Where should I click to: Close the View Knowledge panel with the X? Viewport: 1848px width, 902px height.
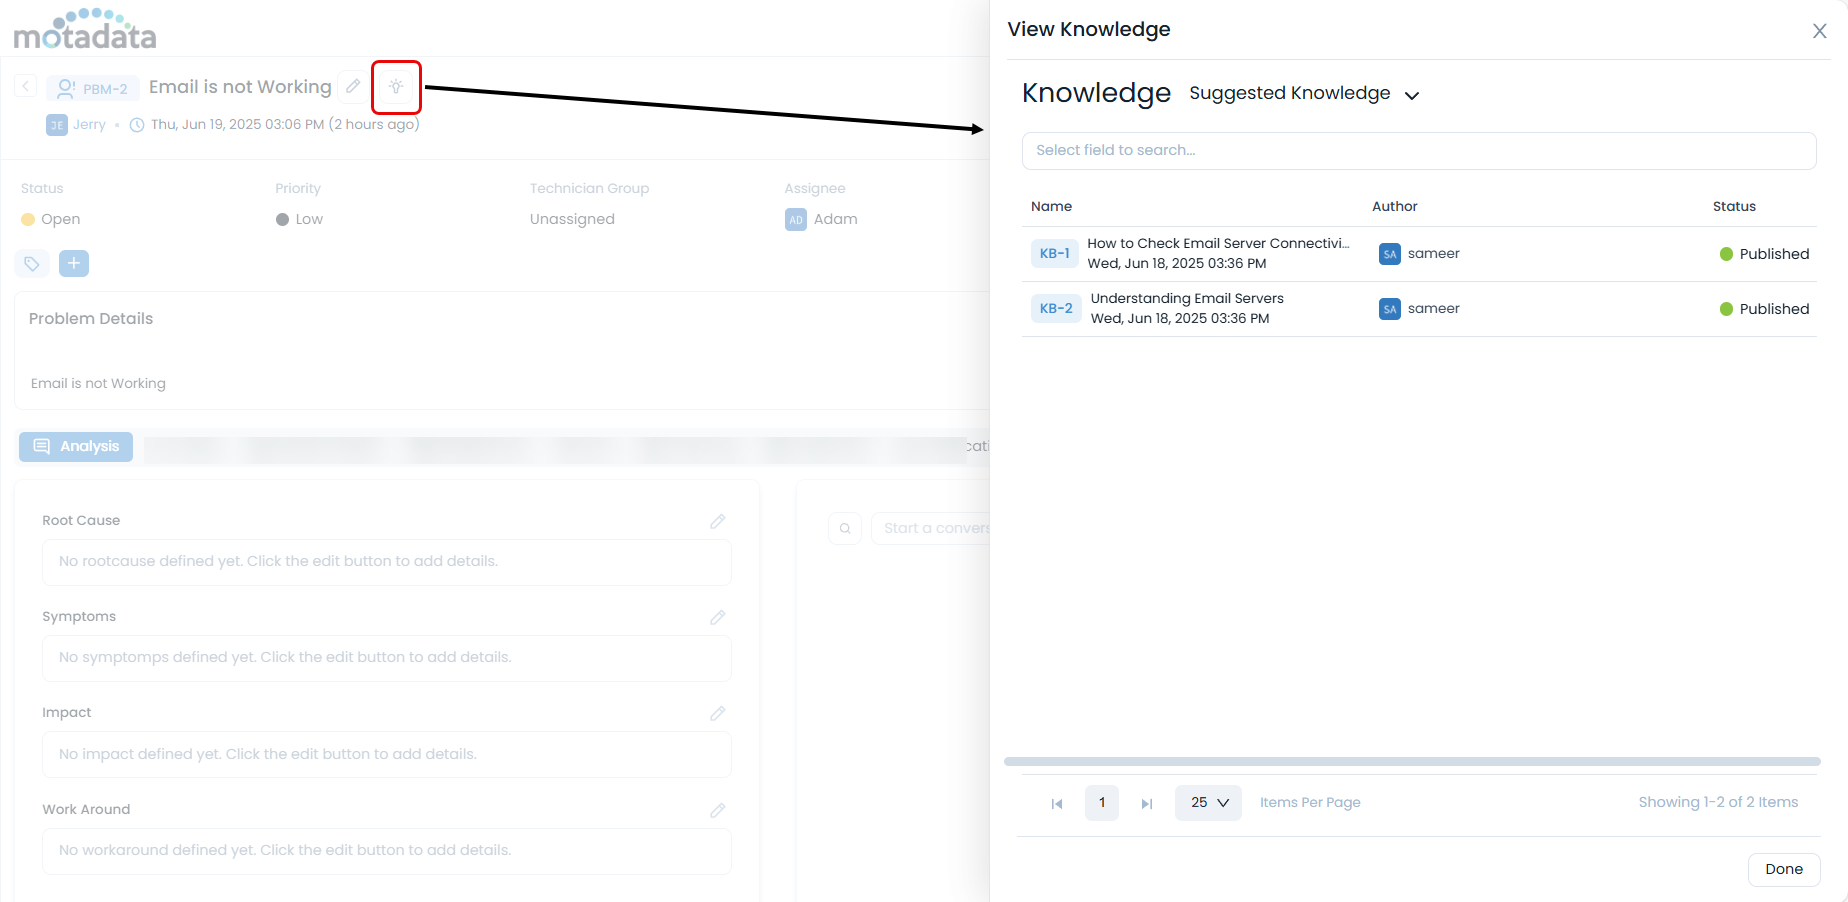tap(1818, 31)
